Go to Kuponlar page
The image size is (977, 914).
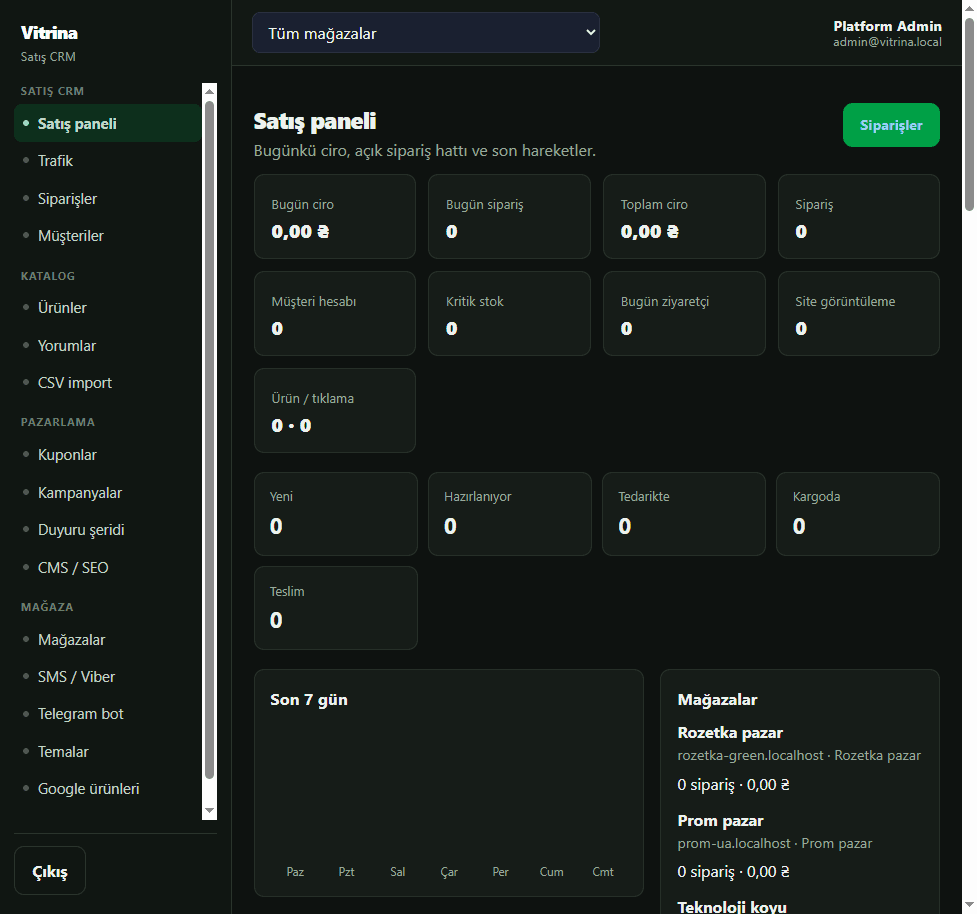(x=107, y=455)
